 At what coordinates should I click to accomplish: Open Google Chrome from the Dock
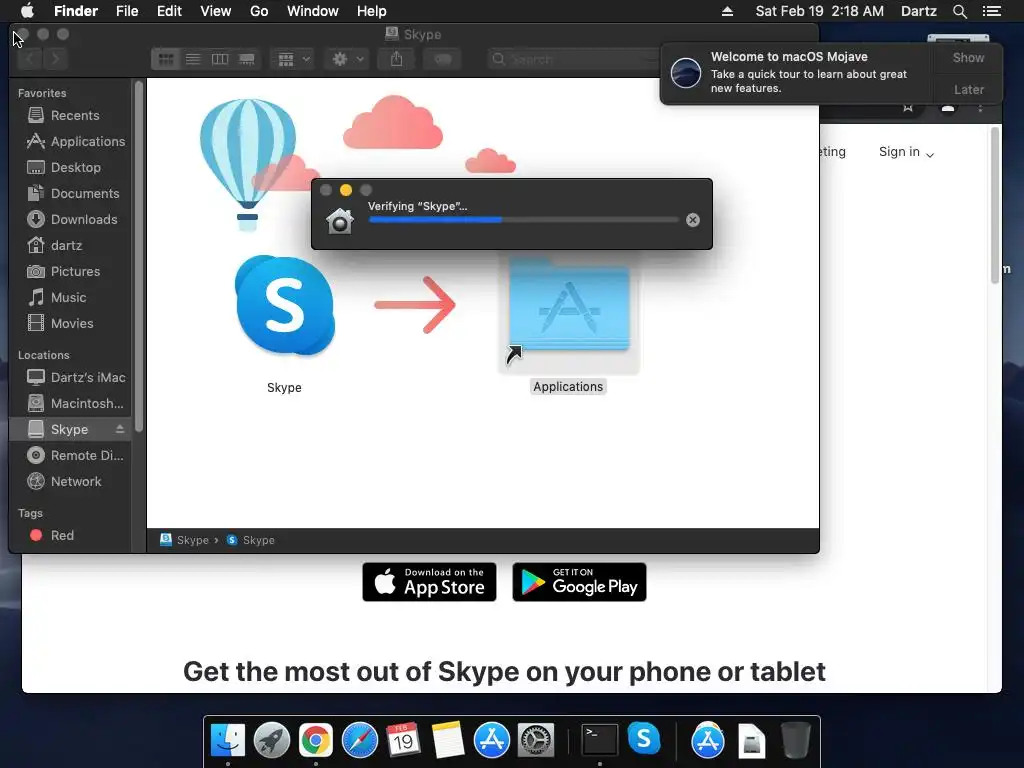(x=315, y=741)
